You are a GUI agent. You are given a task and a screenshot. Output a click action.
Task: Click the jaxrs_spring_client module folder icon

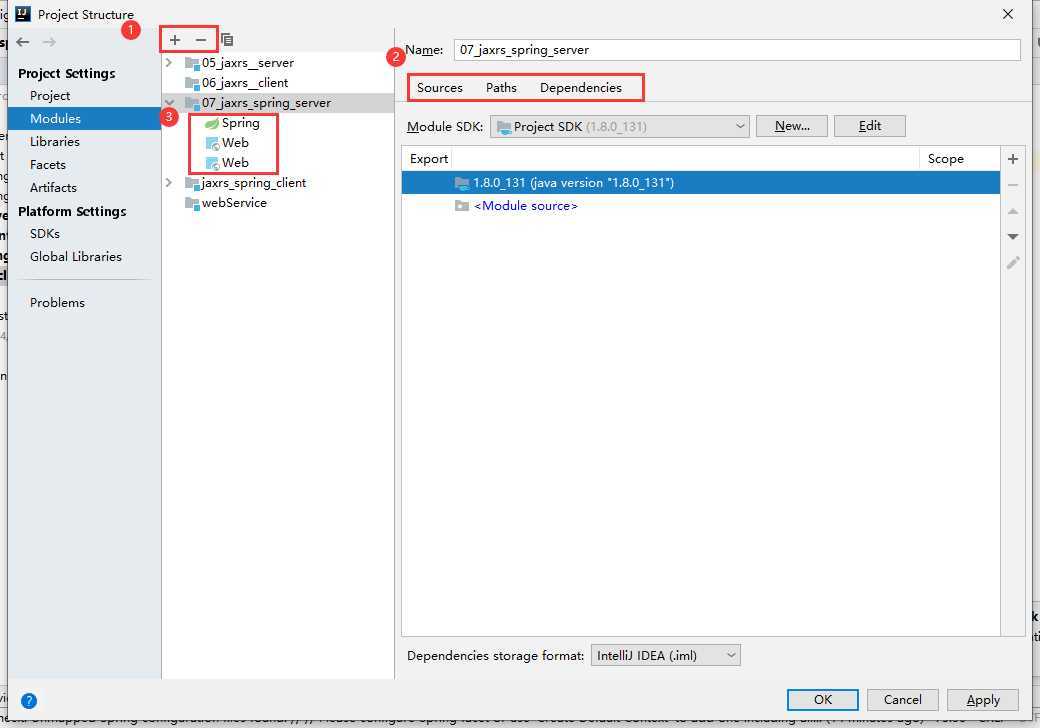[192, 184]
